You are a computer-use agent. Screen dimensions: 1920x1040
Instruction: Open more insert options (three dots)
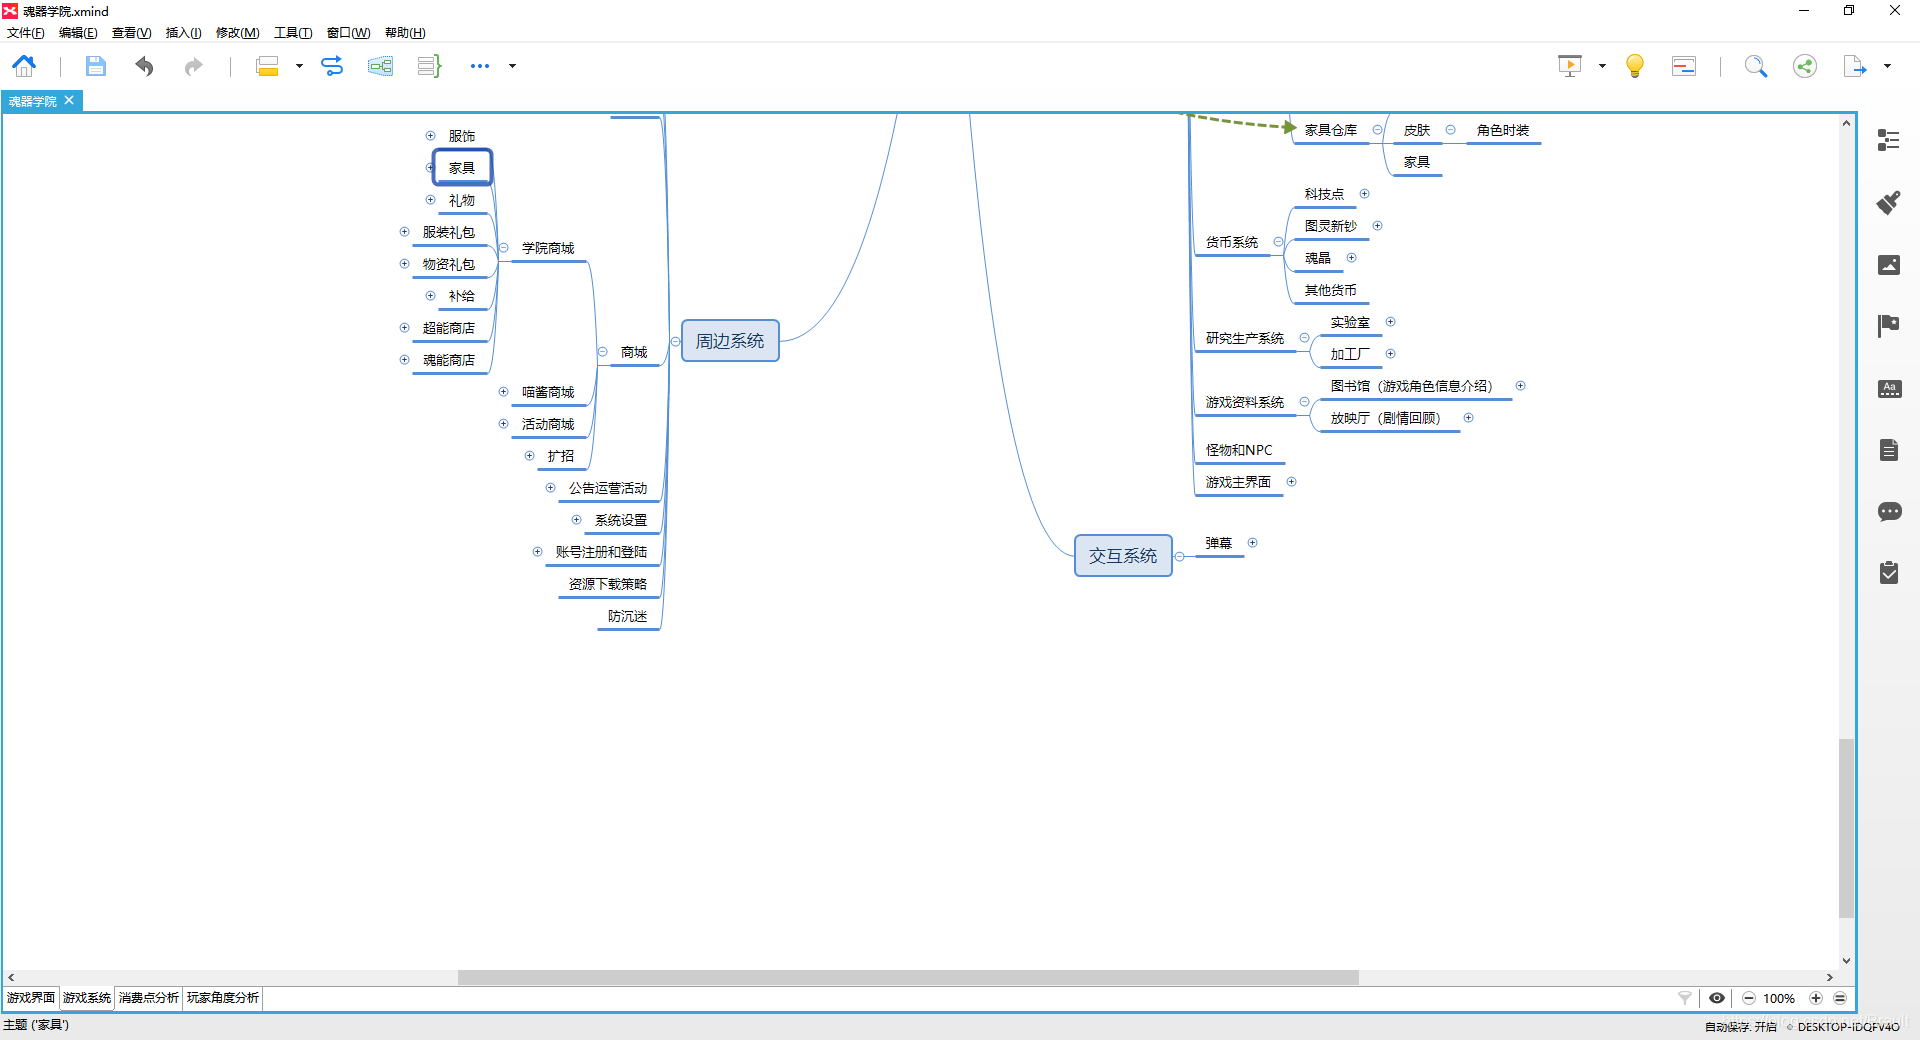(480, 66)
